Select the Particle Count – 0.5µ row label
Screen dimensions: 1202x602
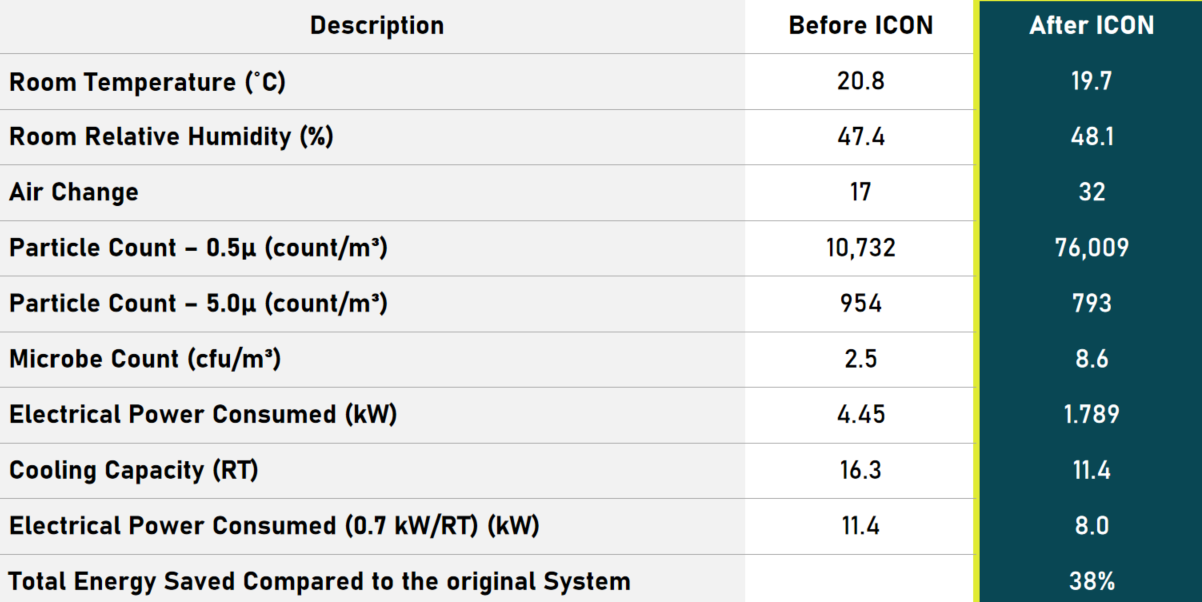pyautogui.click(x=198, y=248)
